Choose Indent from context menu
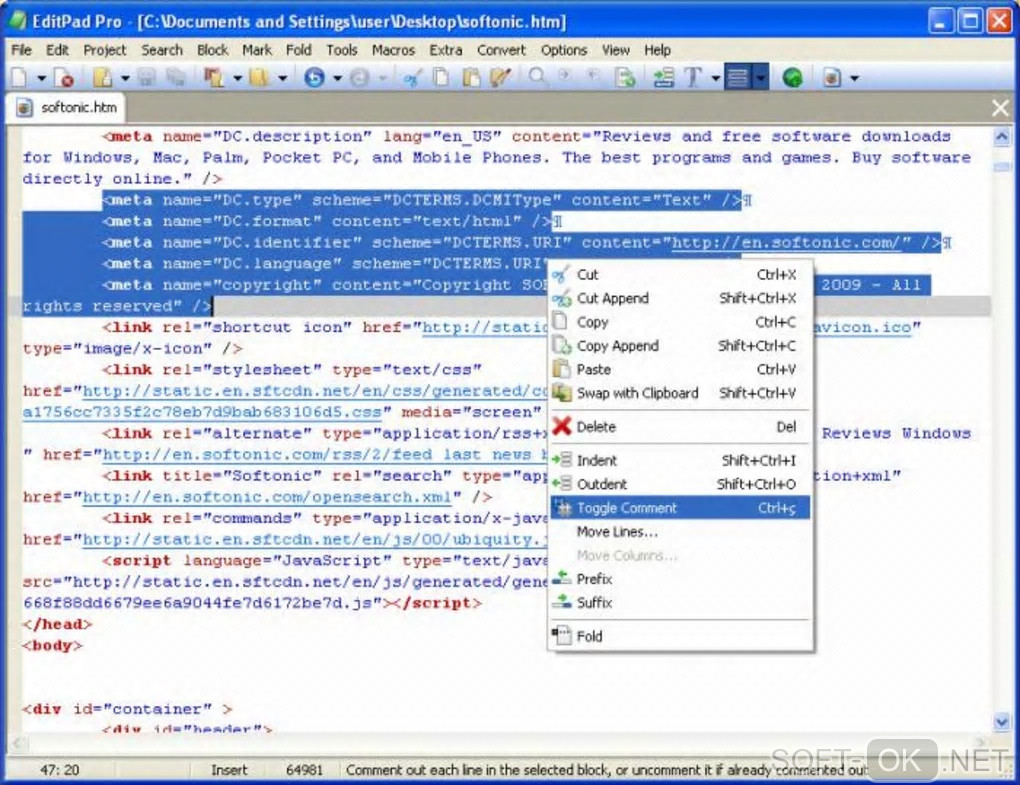This screenshot has width=1020, height=785. click(x=680, y=460)
